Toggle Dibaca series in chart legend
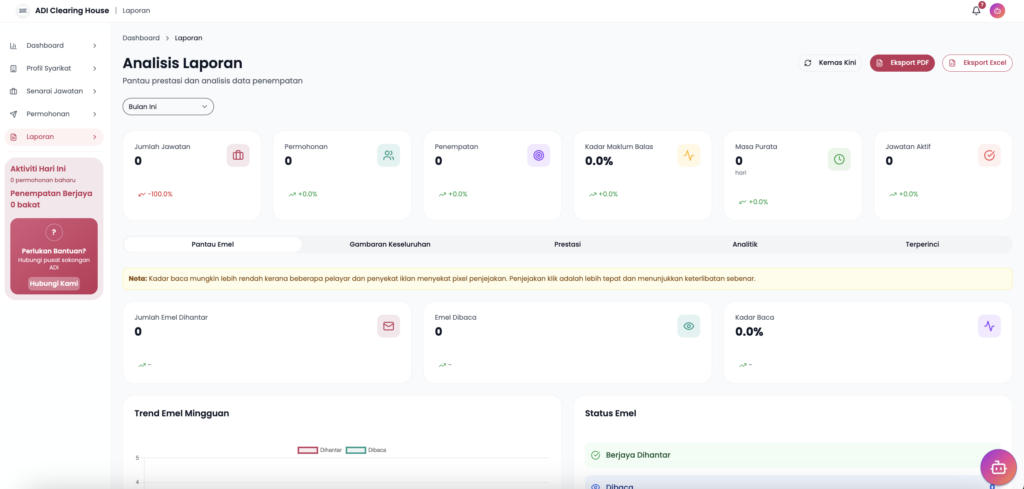 pos(367,450)
